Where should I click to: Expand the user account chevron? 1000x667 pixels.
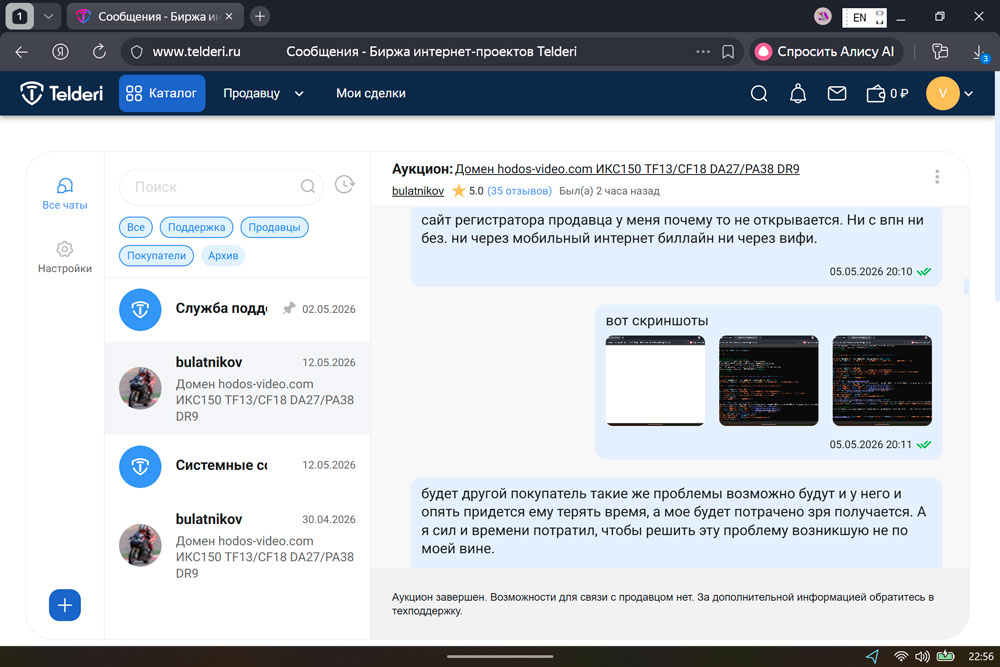pyautogui.click(x=969, y=94)
